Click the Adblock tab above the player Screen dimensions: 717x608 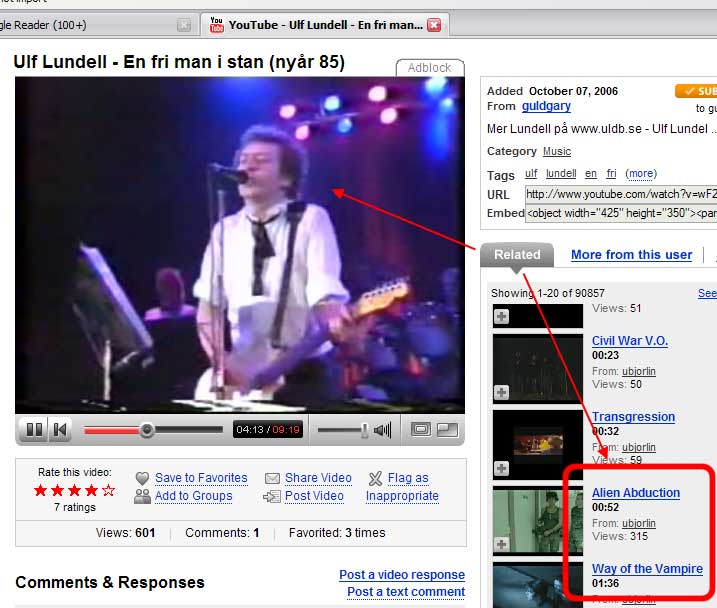430,68
